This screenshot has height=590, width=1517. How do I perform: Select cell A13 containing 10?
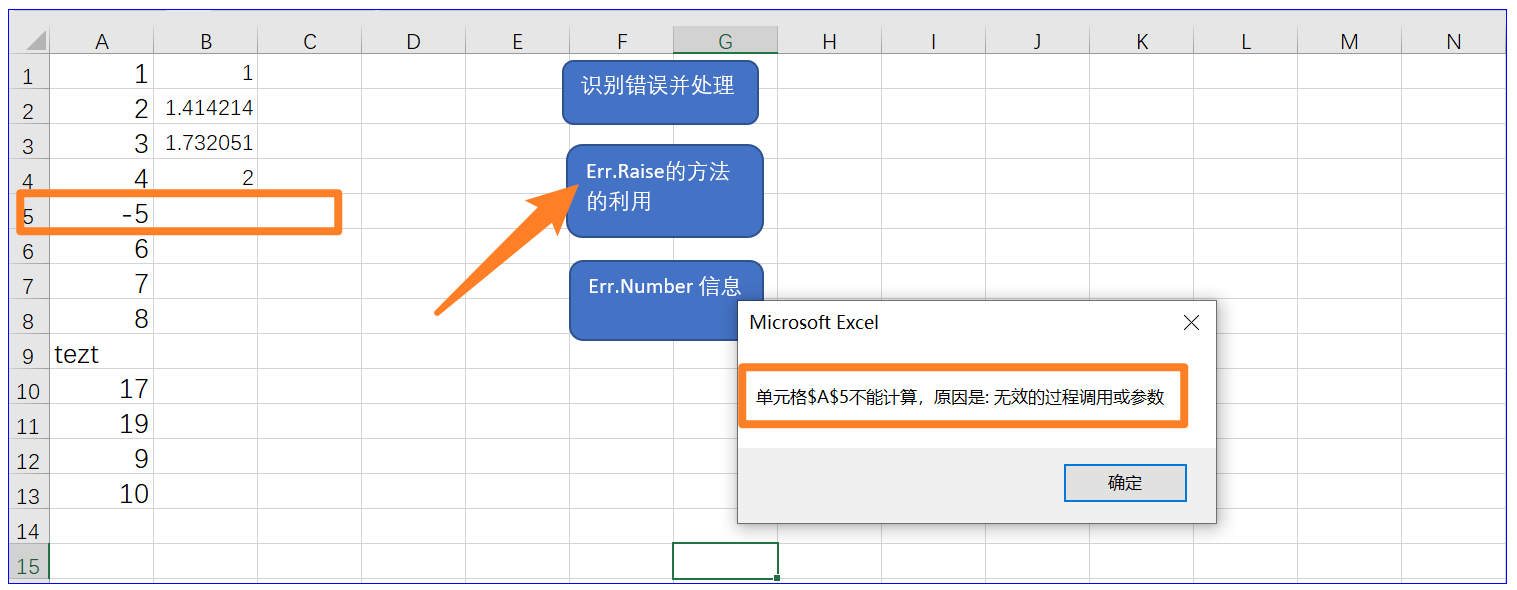pyautogui.click(x=102, y=493)
